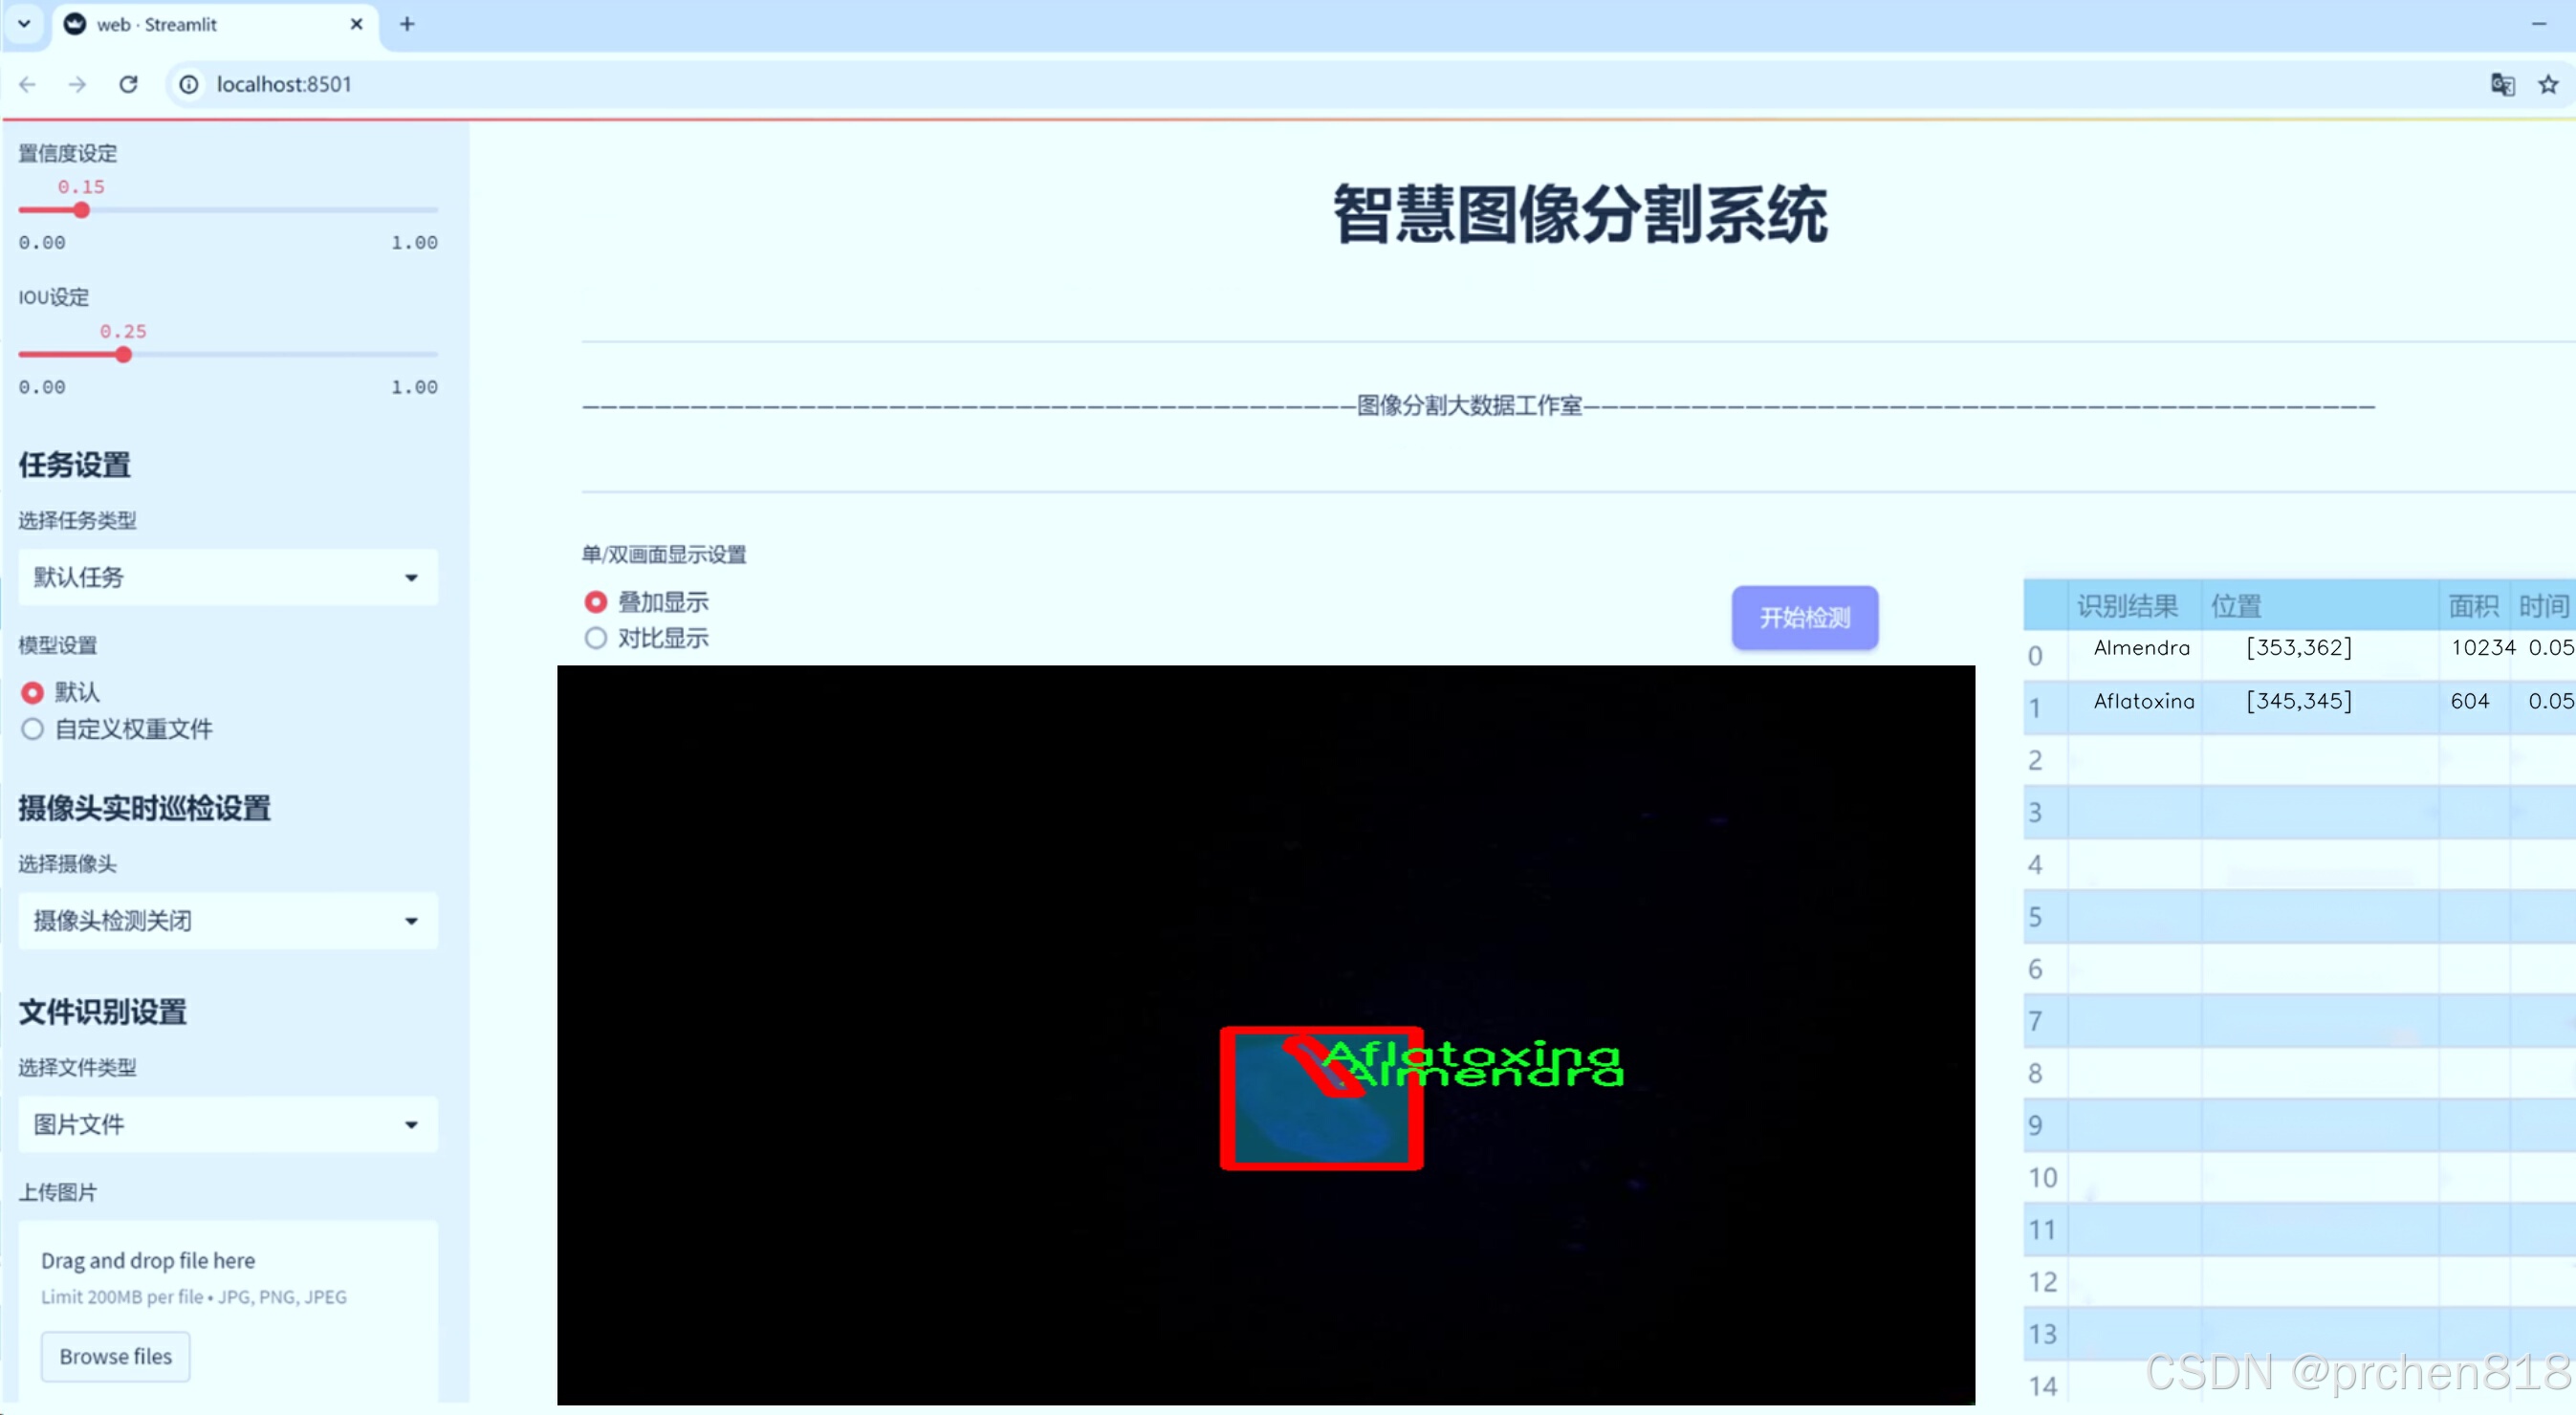
Task: Choose the 自定义权重文件 radio option
Action: [33, 729]
